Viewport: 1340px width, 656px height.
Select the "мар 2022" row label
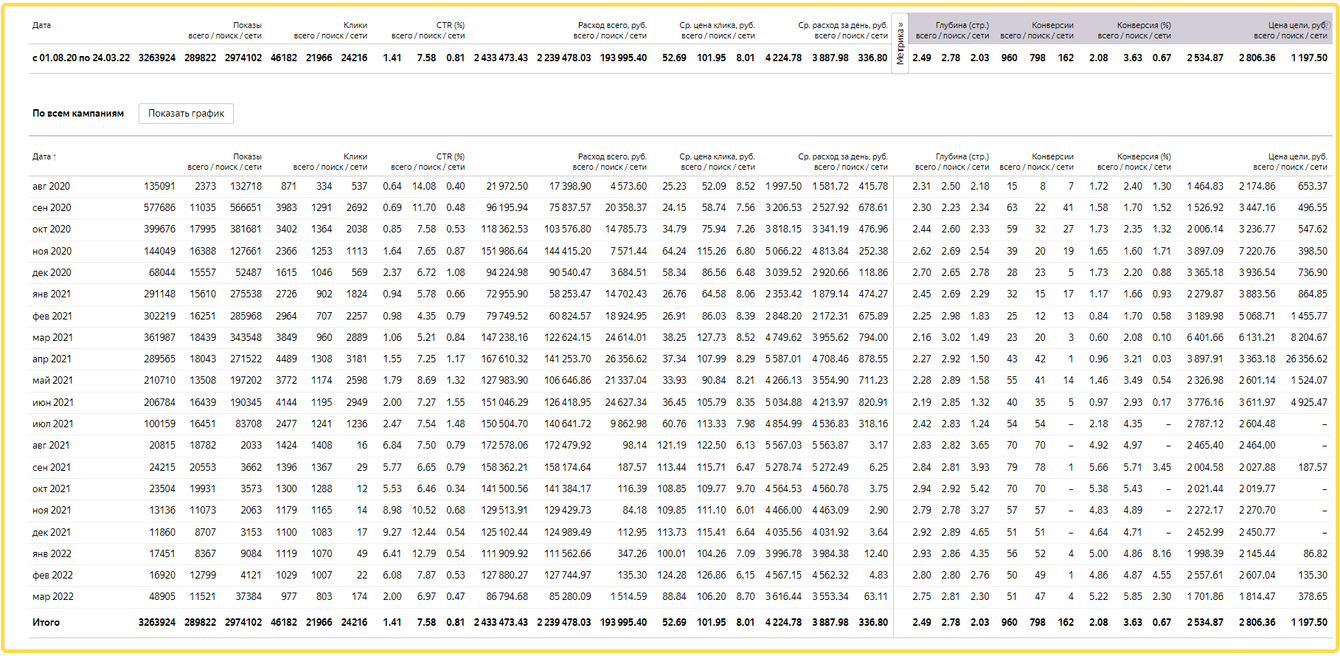(52, 597)
